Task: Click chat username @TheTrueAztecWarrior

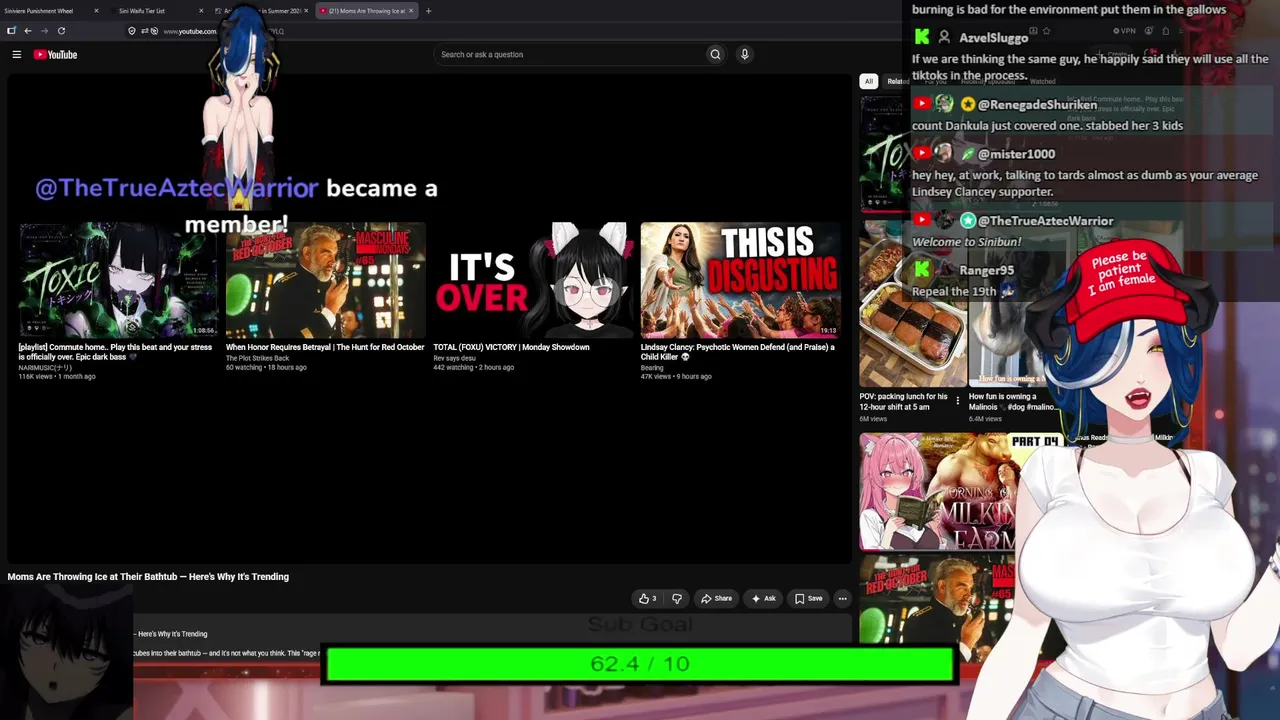Action: coord(1045,221)
